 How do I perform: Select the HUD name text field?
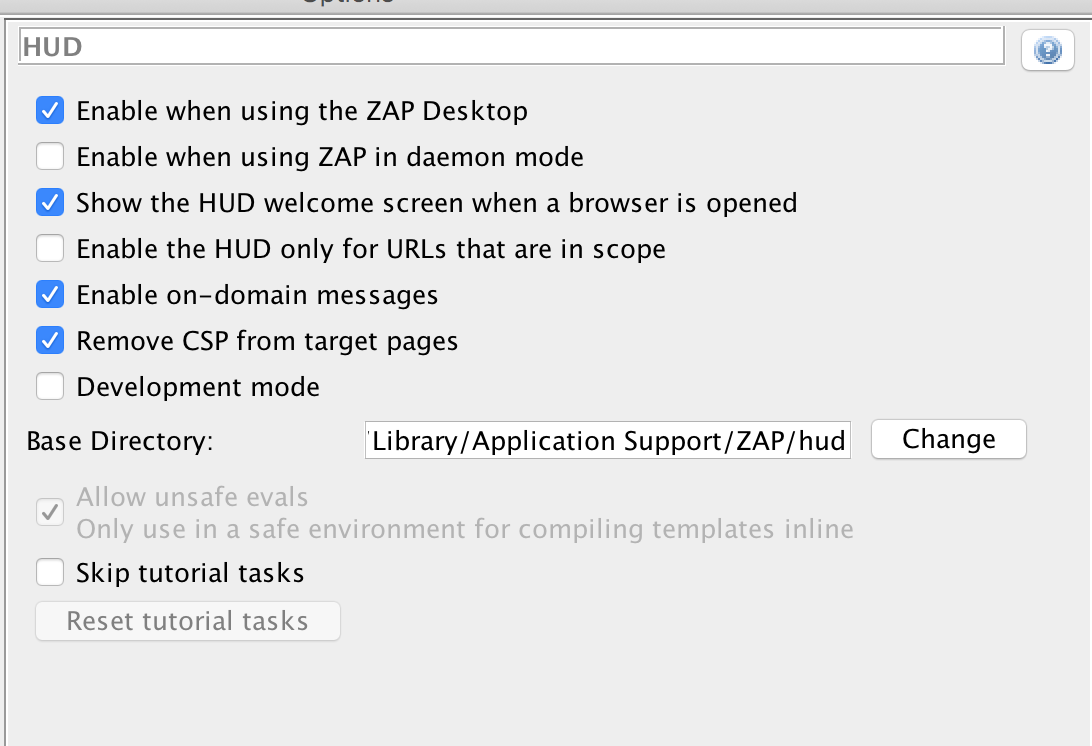510,46
